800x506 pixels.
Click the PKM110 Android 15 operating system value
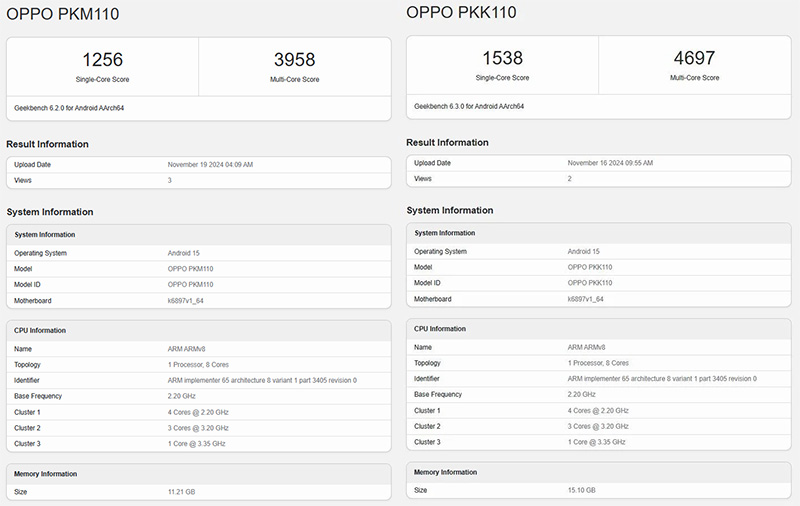click(184, 254)
